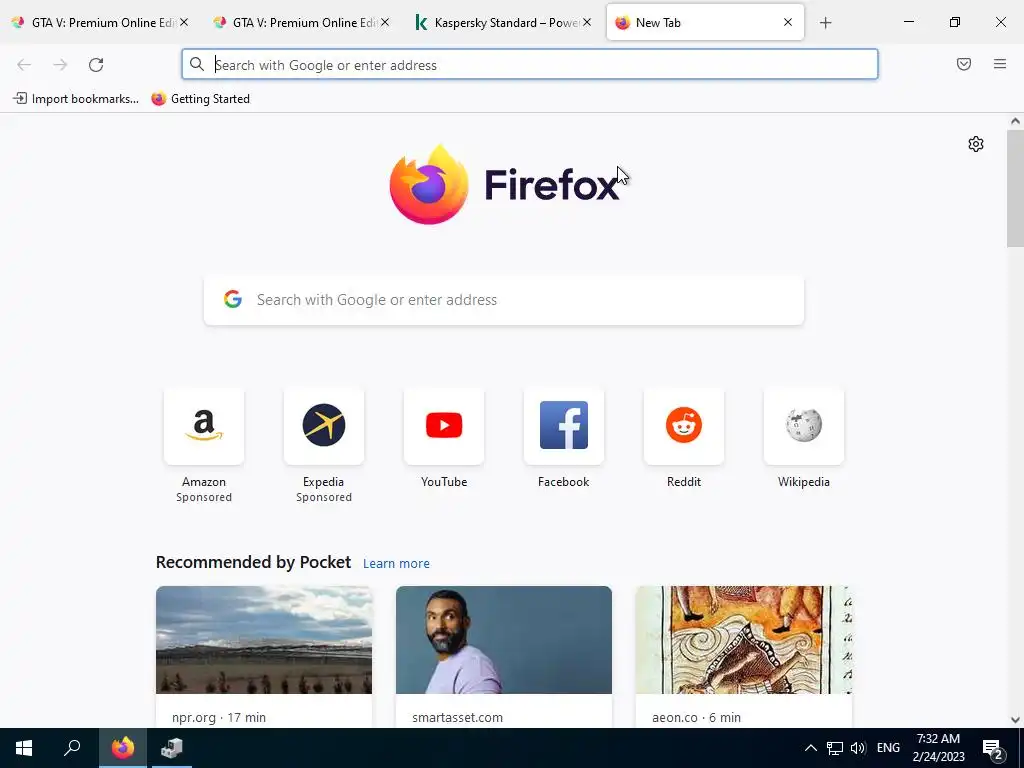
Task: Click the Firefox taskbar icon
Action: point(123,748)
